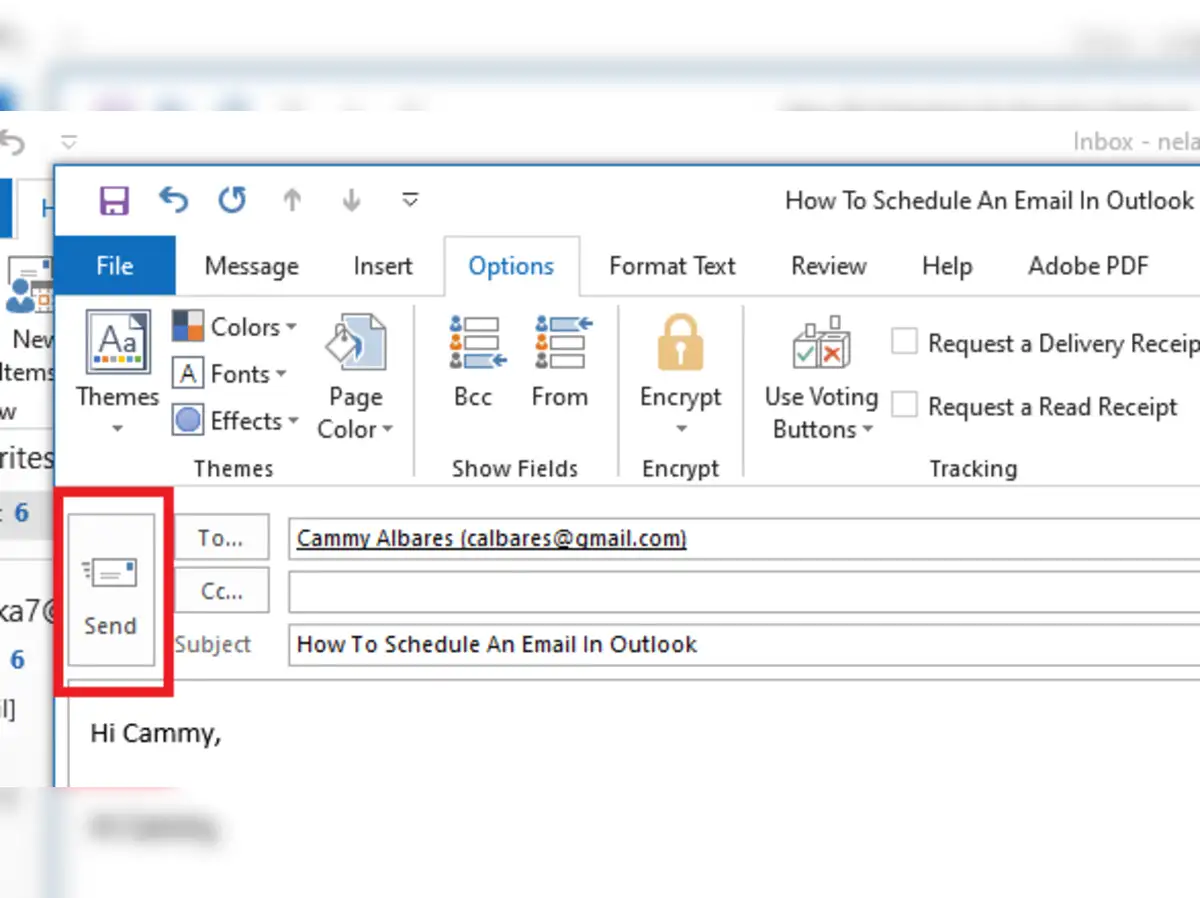Select the Options tab
Image resolution: width=1200 pixels, height=898 pixels.
tap(511, 266)
